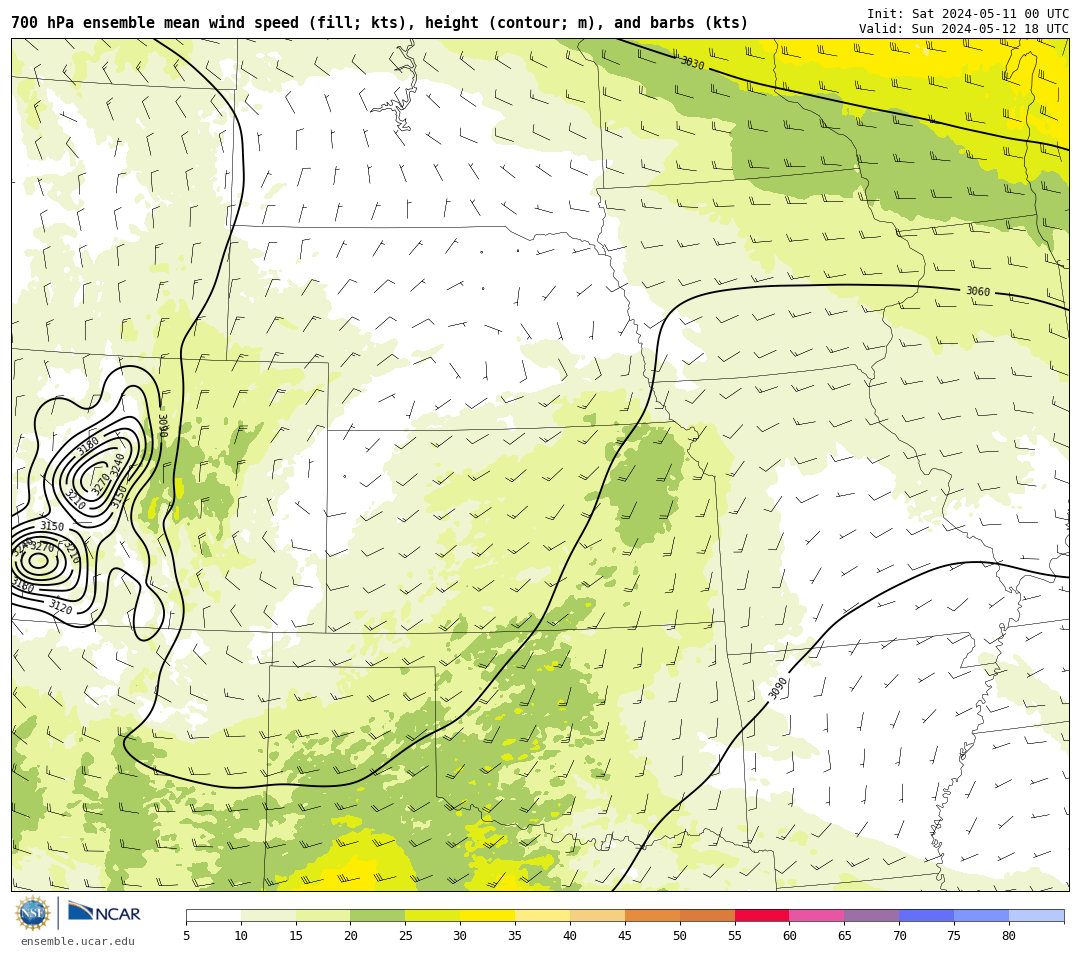Select the purple 65-70 kts swatch
The height and width of the screenshot is (954, 1080).
point(872,915)
